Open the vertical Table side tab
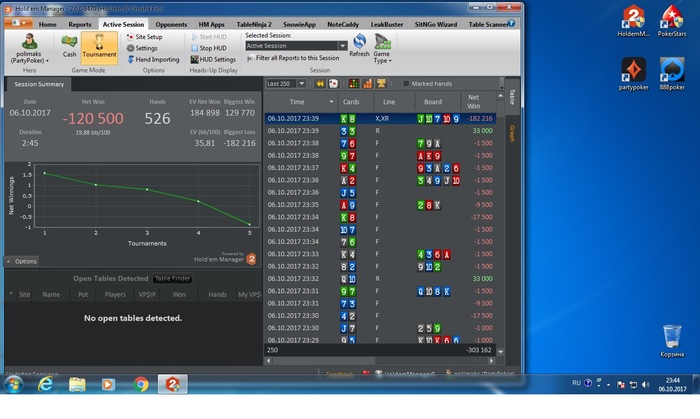 (x=512, y=97)
